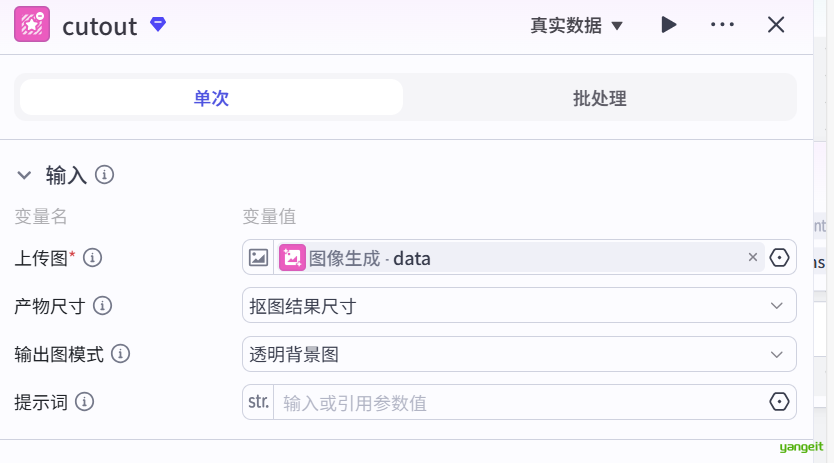
Task: Show info for the 输入 section
Action: pos(104,176)
